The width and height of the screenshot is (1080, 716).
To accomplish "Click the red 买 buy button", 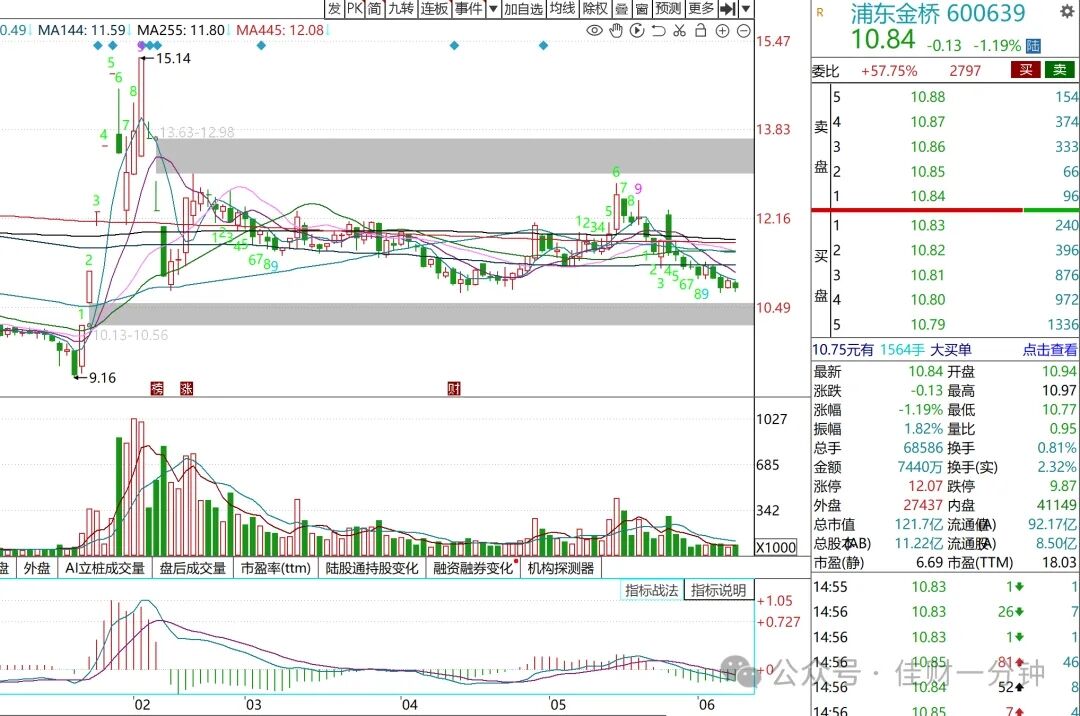I will [x=1026, y=70].
